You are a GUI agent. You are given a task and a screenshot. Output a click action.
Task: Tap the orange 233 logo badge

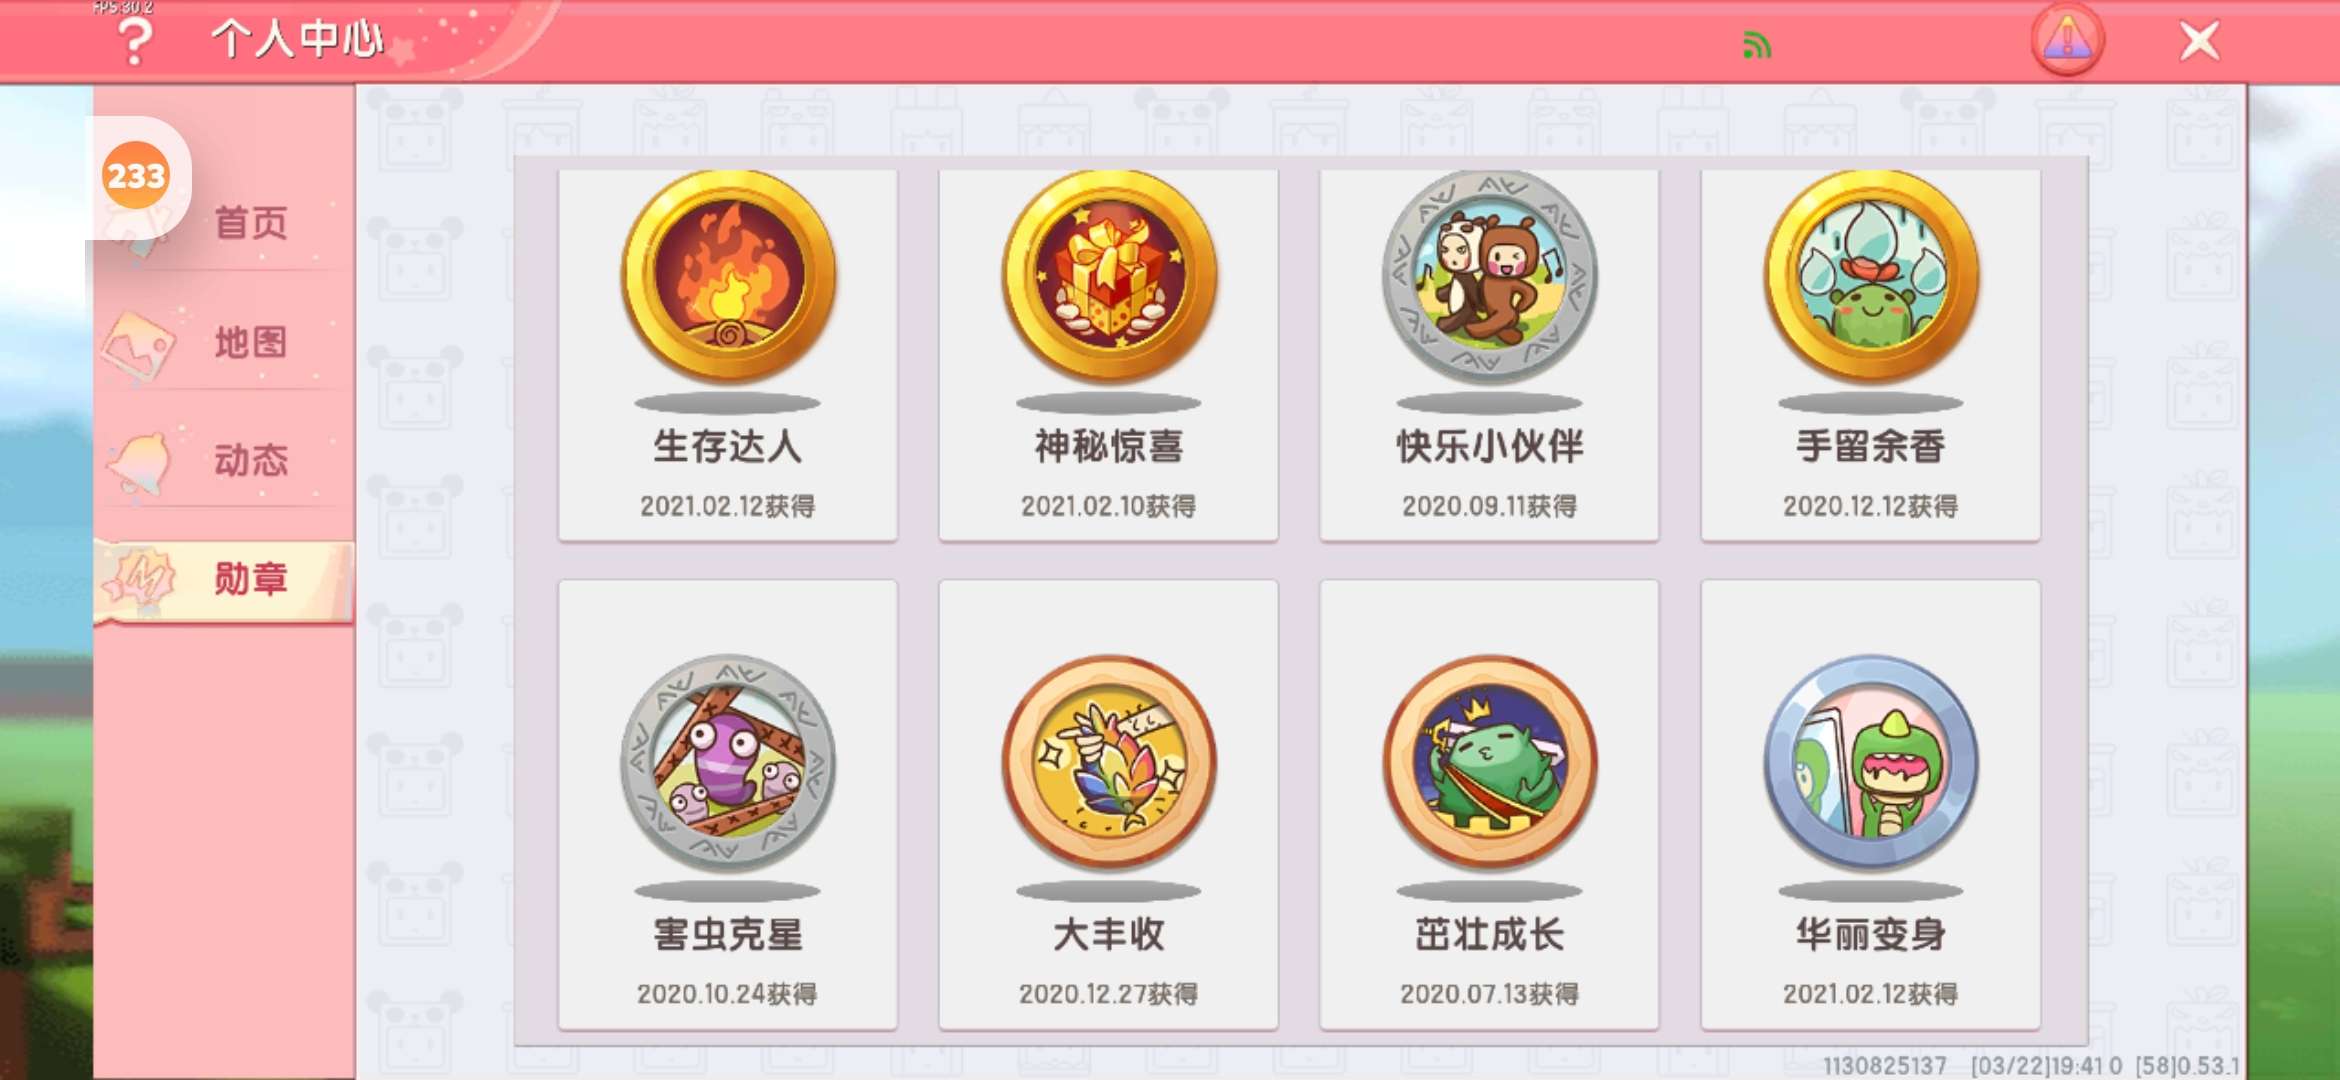pyautogui.click(x=136, y=176)
